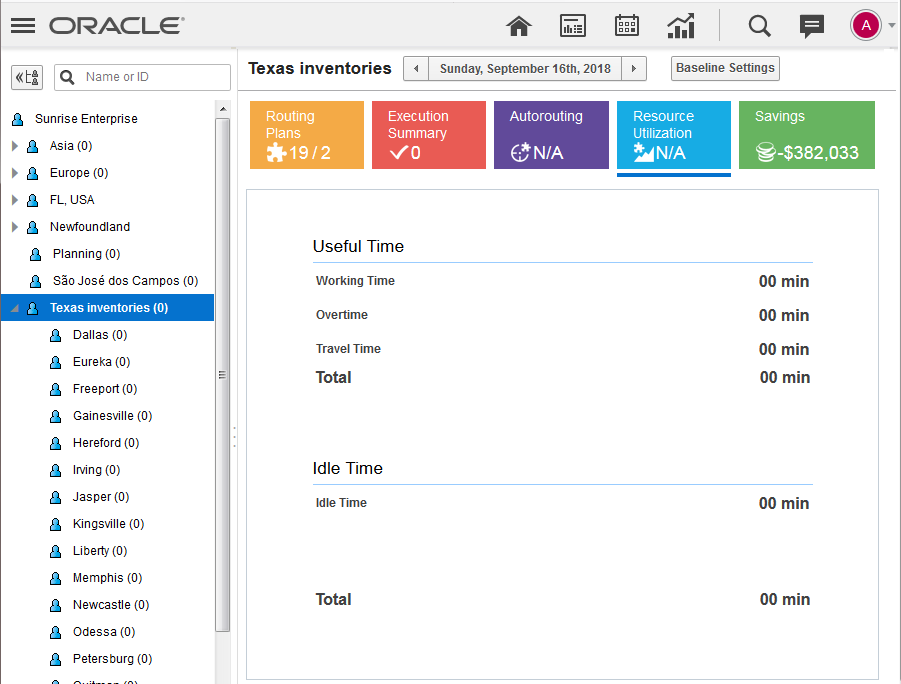This screenshot has width=901, height=684.
Task: Click the Kingsville bucket icon
Action: [56, 525]
